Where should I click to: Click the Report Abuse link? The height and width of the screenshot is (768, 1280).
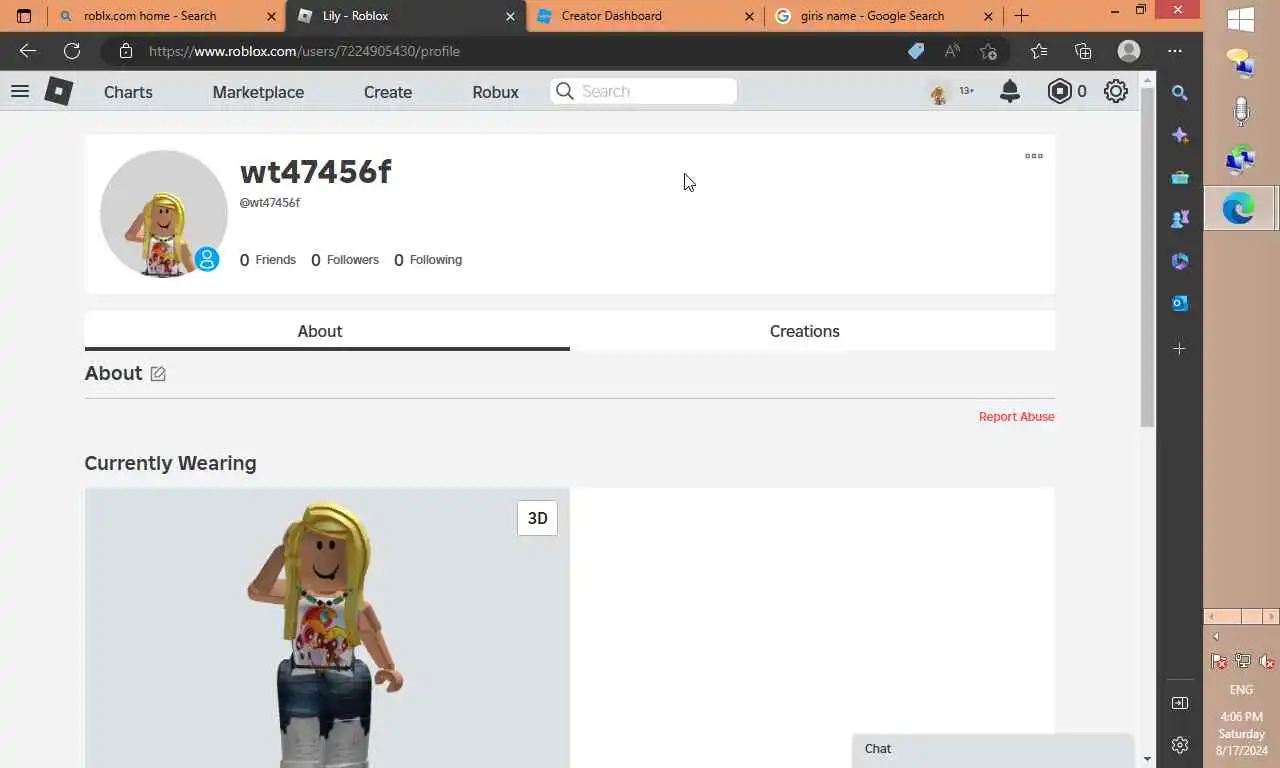pos(1016,417)
